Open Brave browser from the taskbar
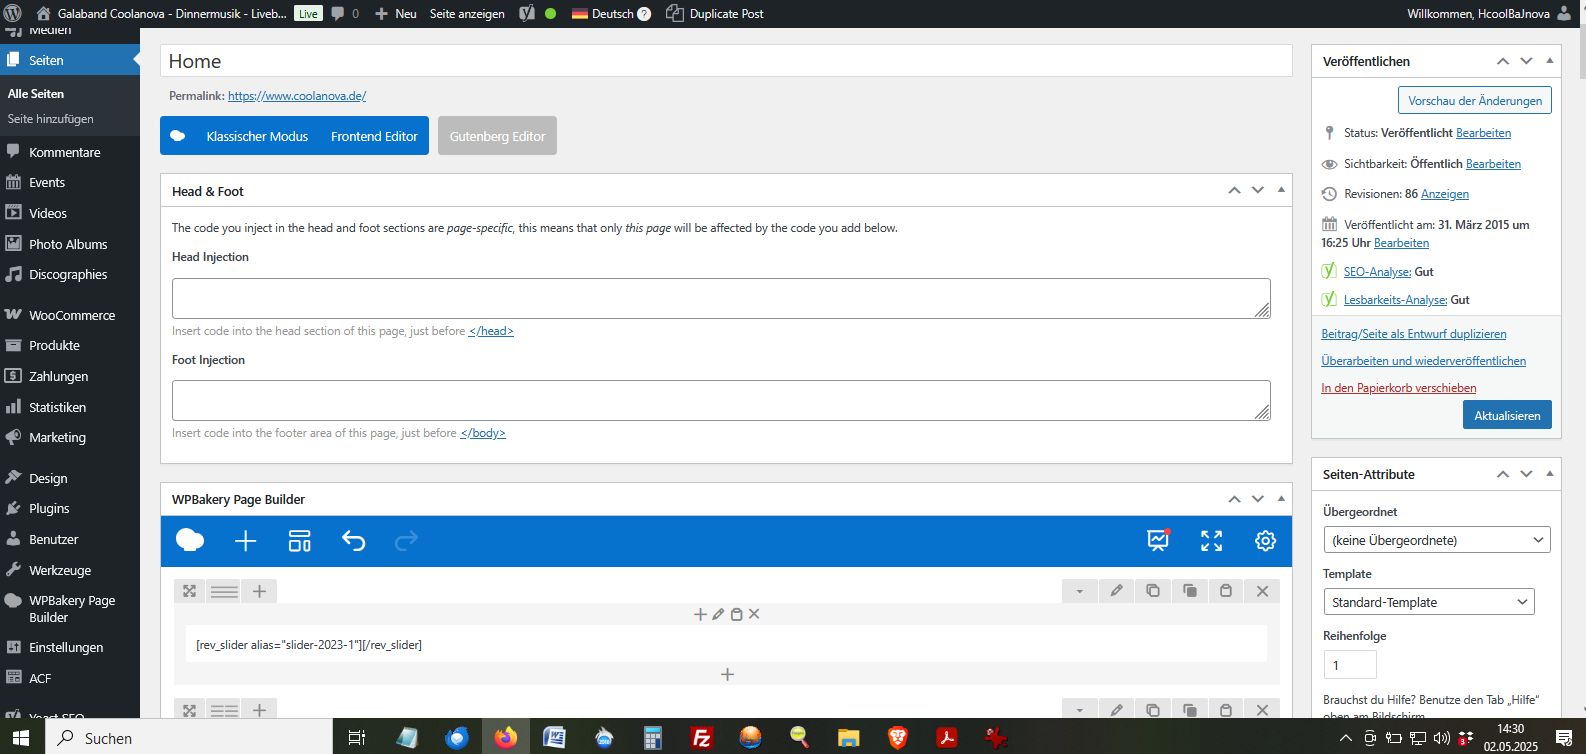 pyautogui.click(x=897, y=738)
